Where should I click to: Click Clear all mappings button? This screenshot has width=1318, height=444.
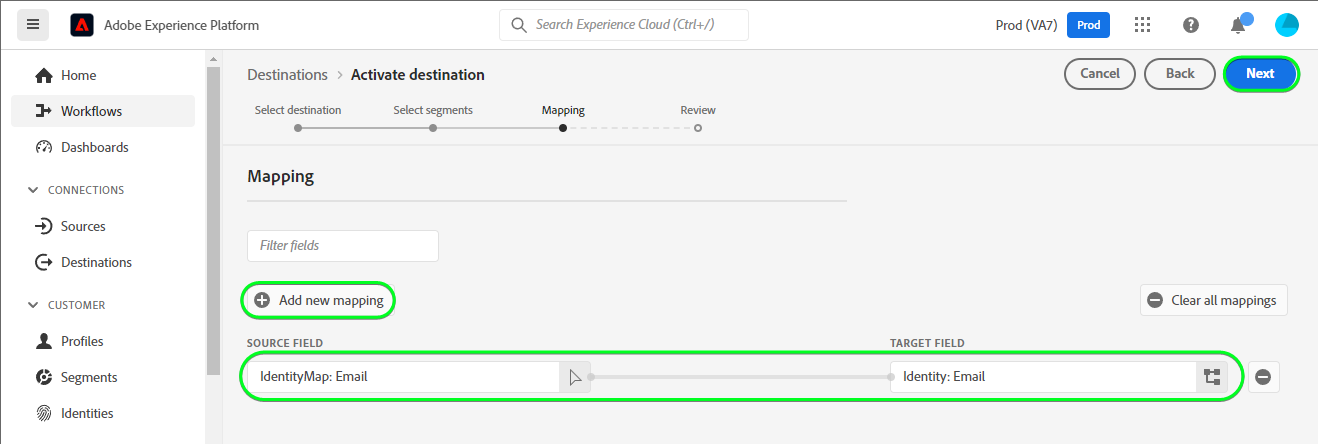click(1213, 300)
